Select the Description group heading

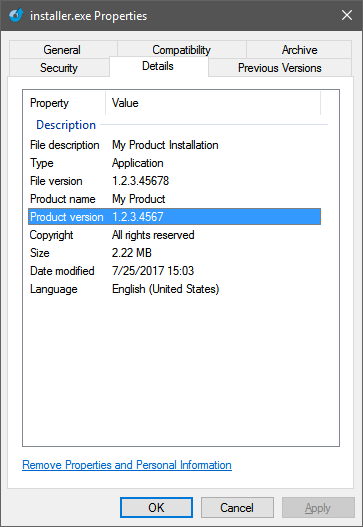coord(66,125)
